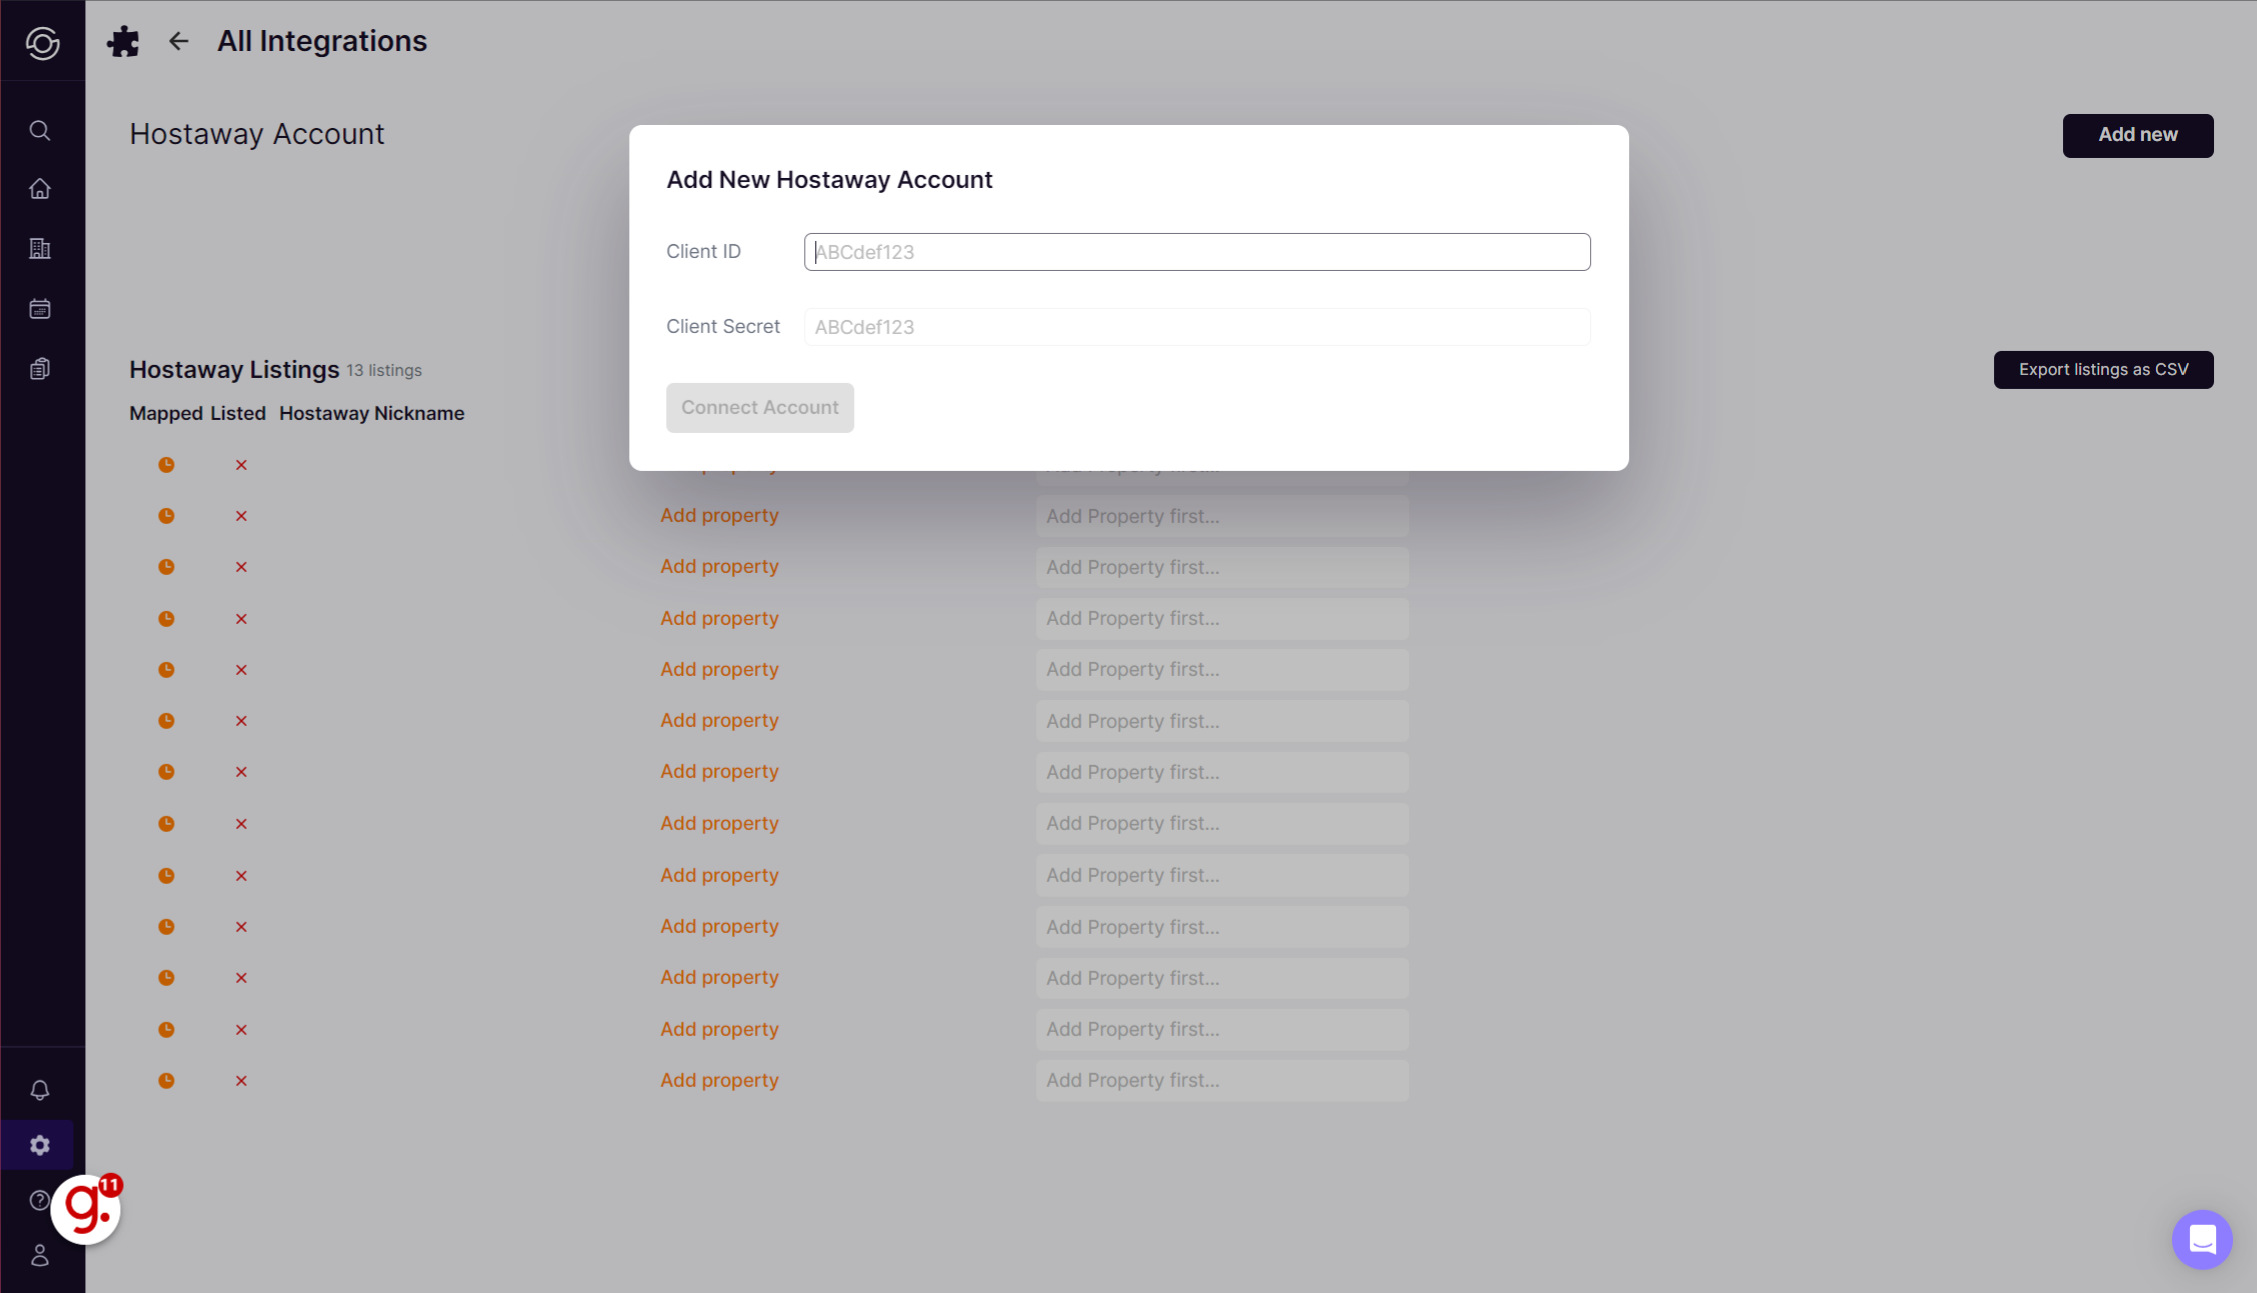Open the chat support bubble
The width and height of the screenshot is (2257, 1293).
pyautogui.click(x=2201, y=1239)
